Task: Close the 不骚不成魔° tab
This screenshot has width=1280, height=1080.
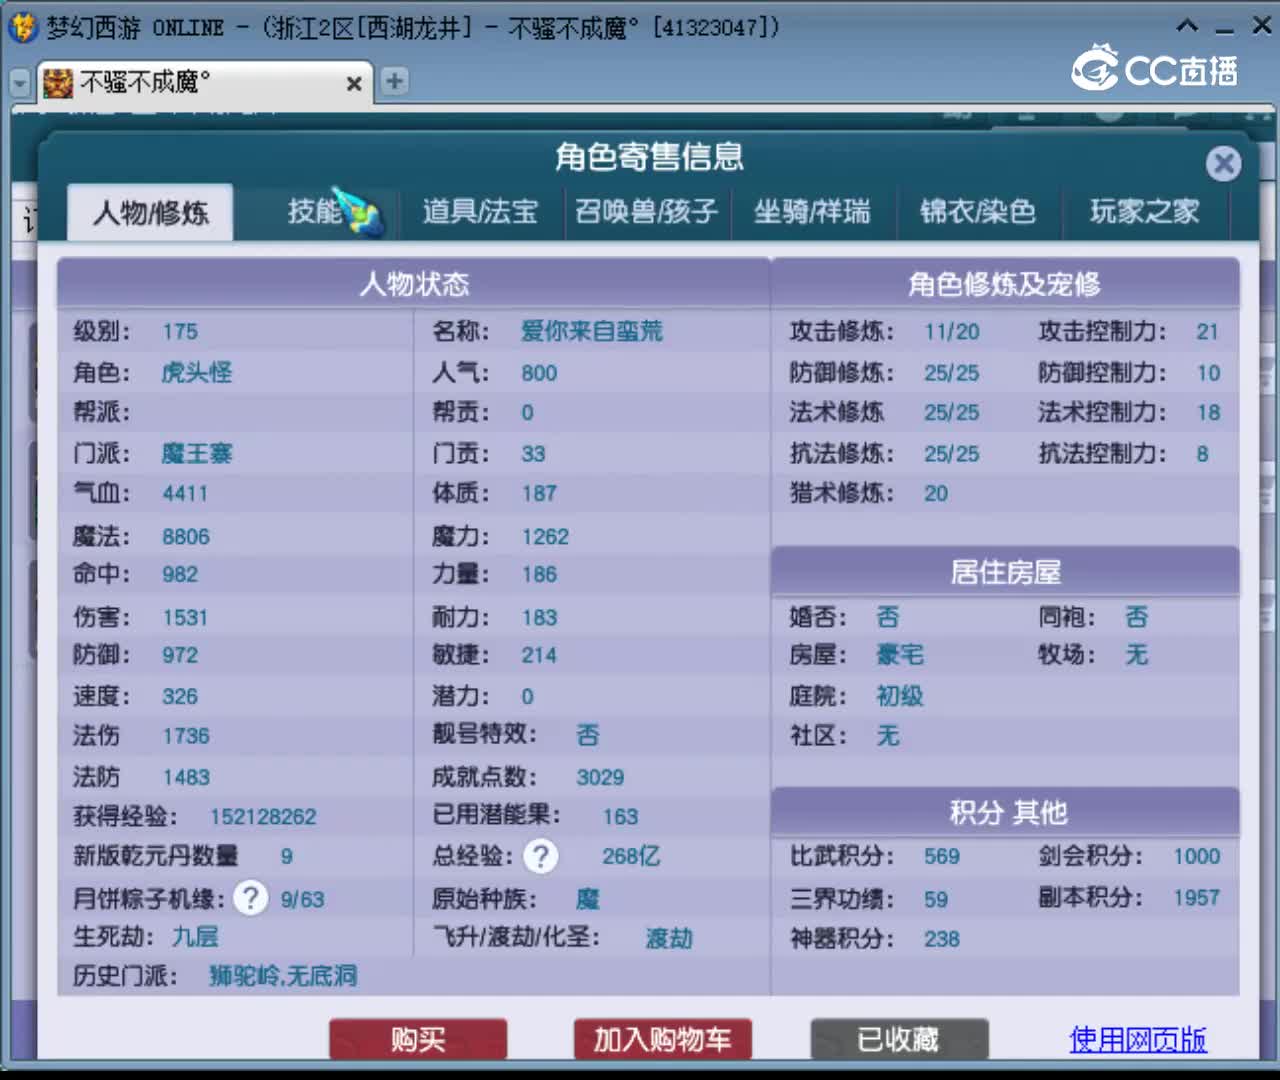Action: click(354, 84)
